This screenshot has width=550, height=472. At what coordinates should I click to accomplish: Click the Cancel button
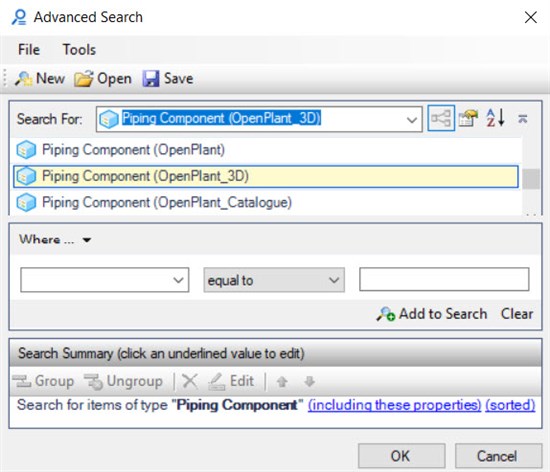pyautogui.click(x=498, y=456)
